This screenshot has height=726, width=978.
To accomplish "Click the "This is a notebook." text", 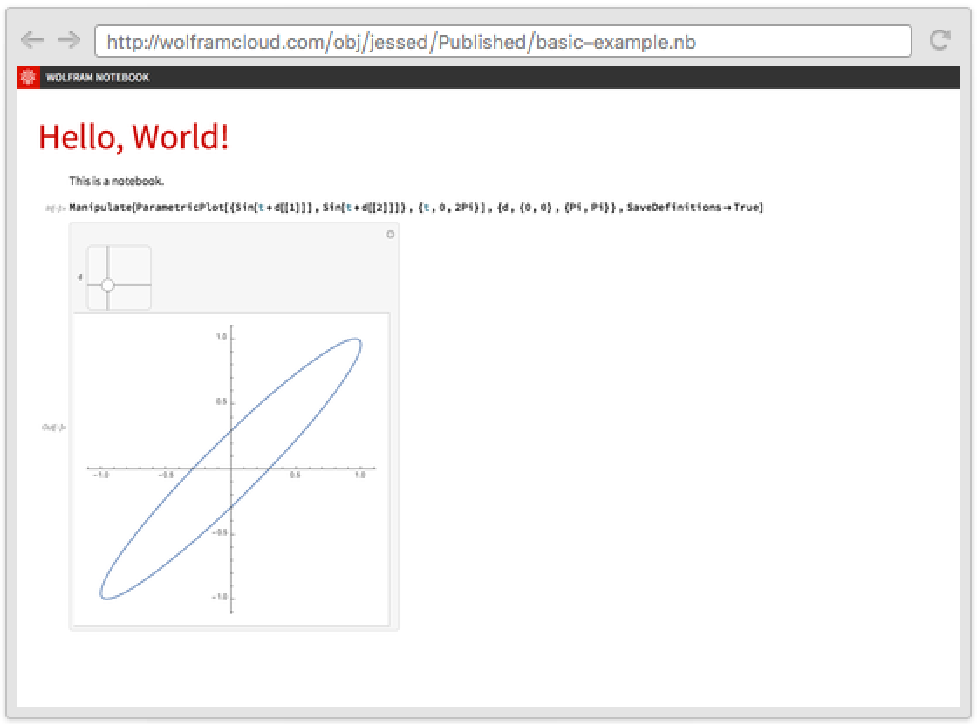I will 116,181.
